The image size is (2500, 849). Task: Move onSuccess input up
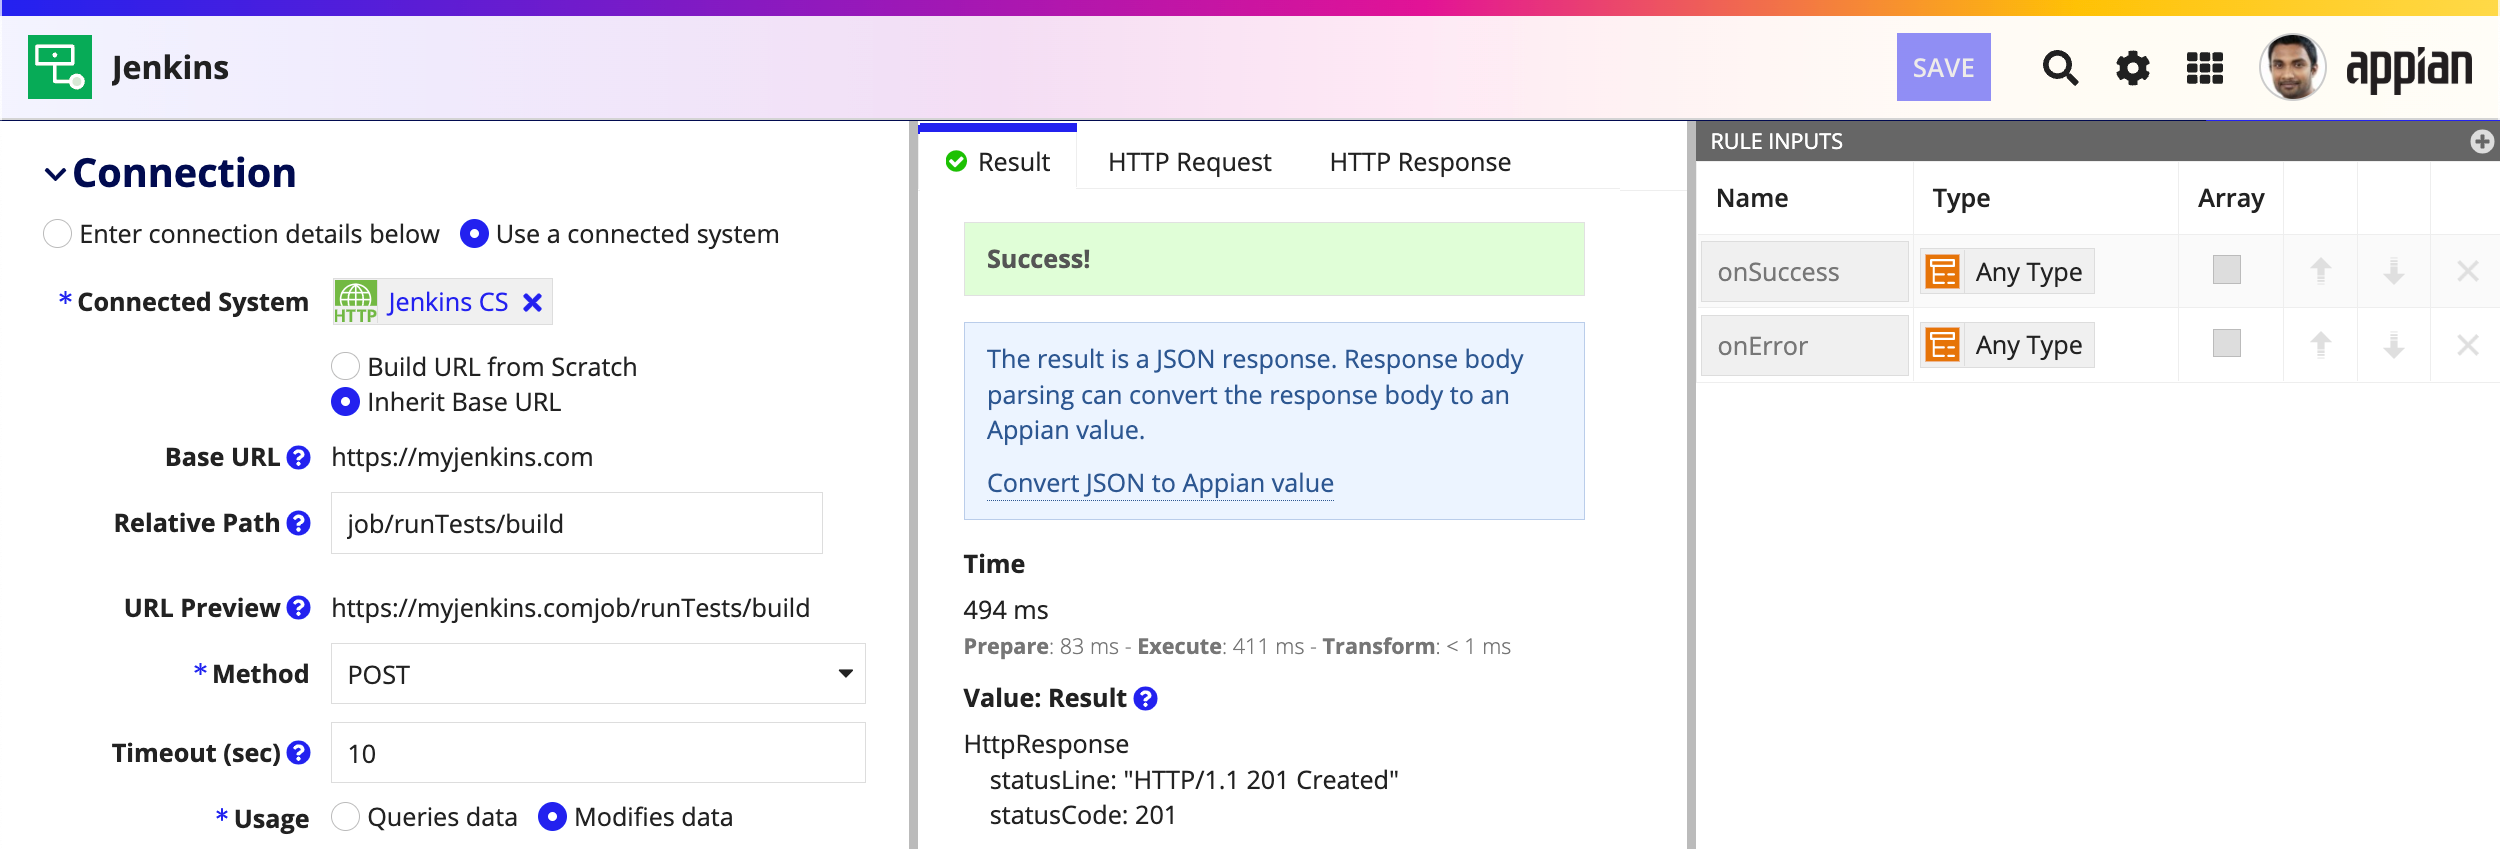[x=2320, y=270]
